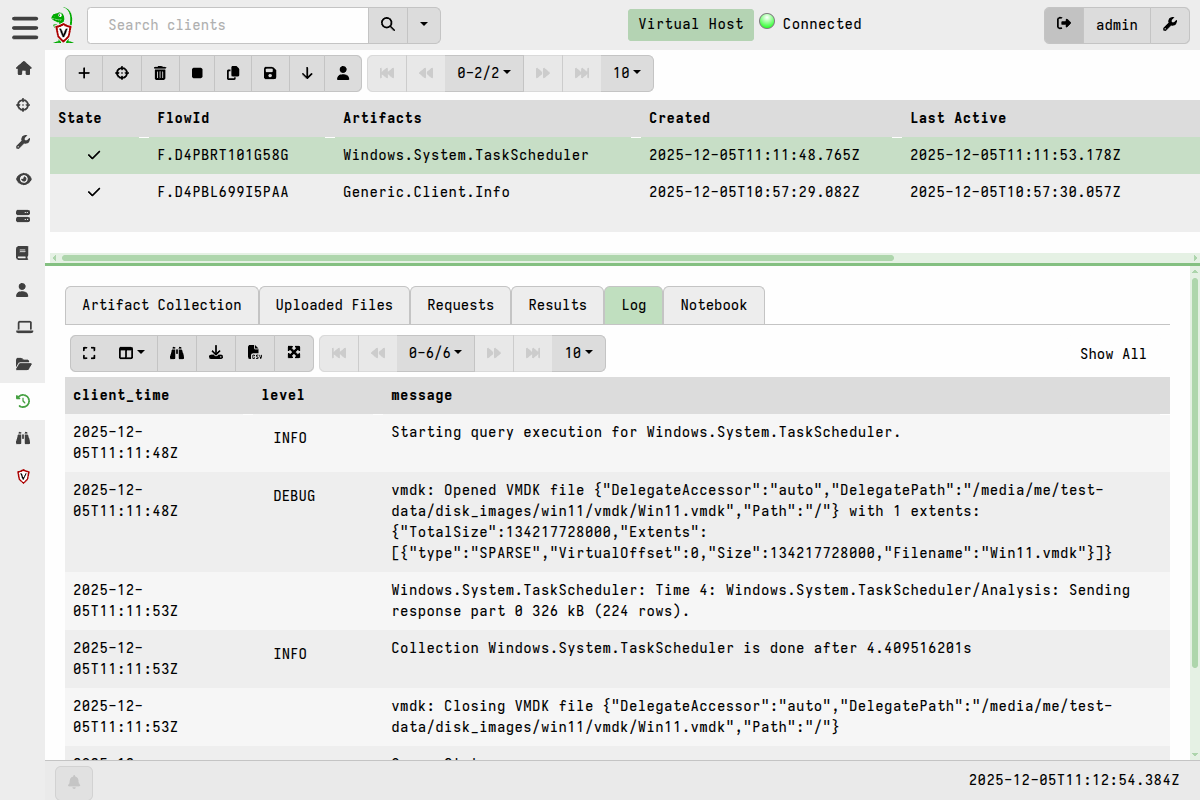Viewport: 1200px width, 800px height.
Task: Click the stop collection square icon
Action: [x=197, y=73]
